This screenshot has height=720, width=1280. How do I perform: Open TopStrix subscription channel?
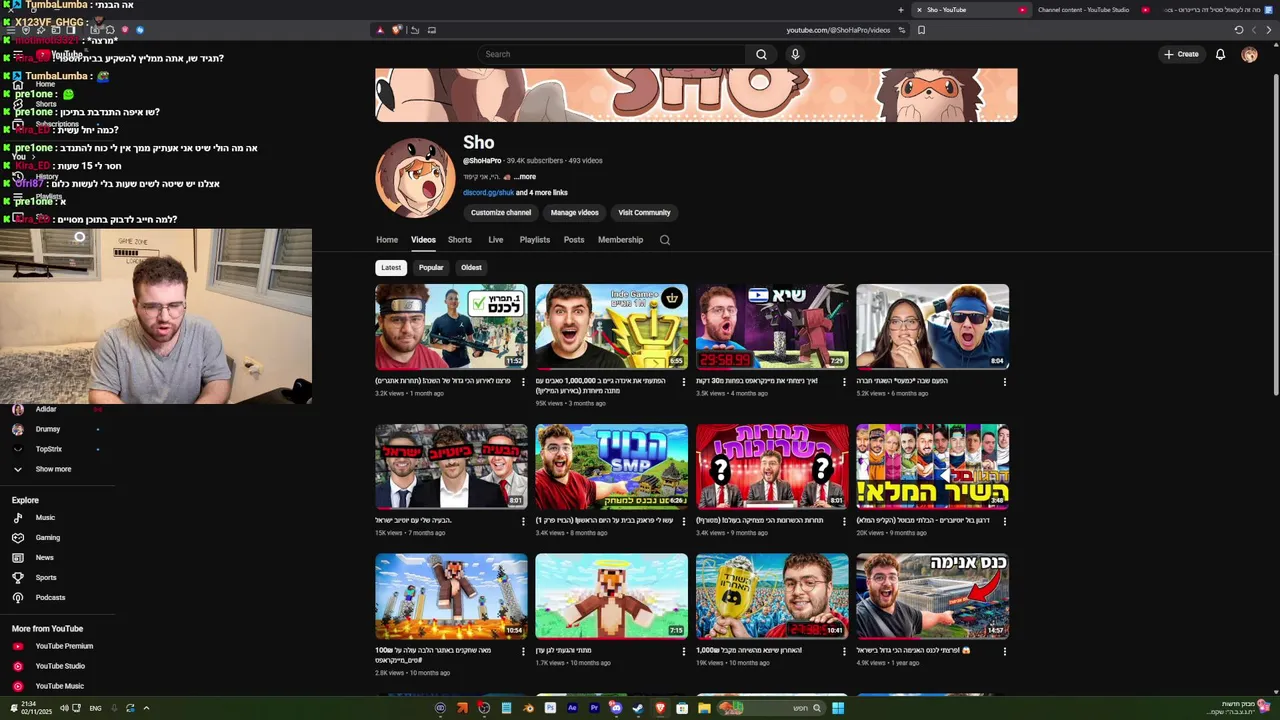coord(48,449)
